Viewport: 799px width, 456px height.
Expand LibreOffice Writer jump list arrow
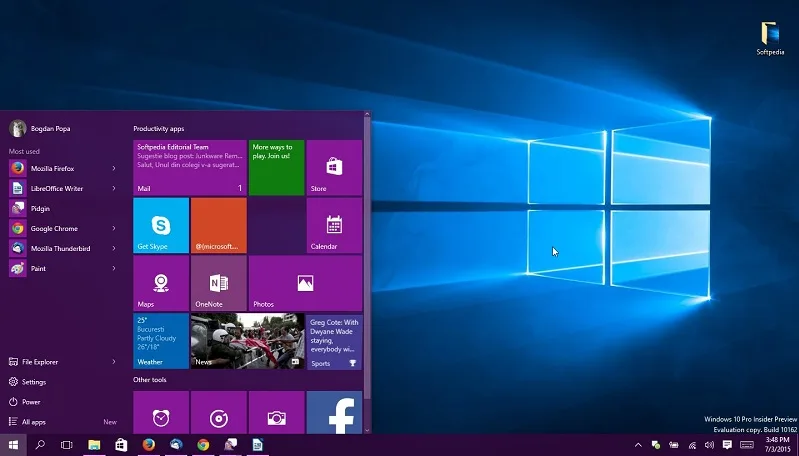(x=114, y=188)
